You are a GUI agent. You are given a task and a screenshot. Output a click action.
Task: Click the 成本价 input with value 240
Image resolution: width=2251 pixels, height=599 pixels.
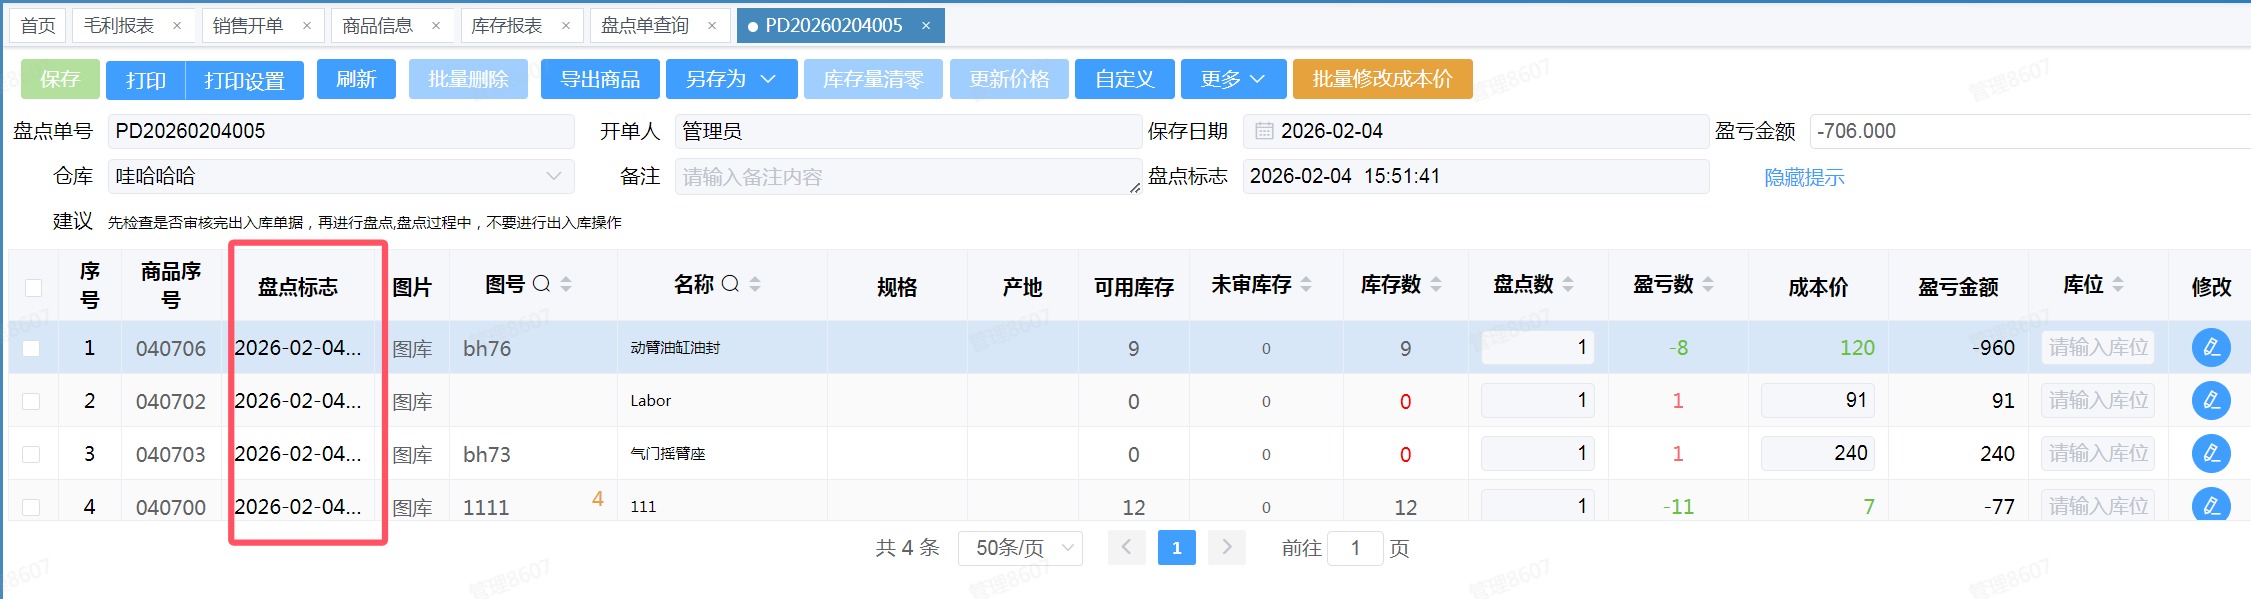coord(1817,453)
